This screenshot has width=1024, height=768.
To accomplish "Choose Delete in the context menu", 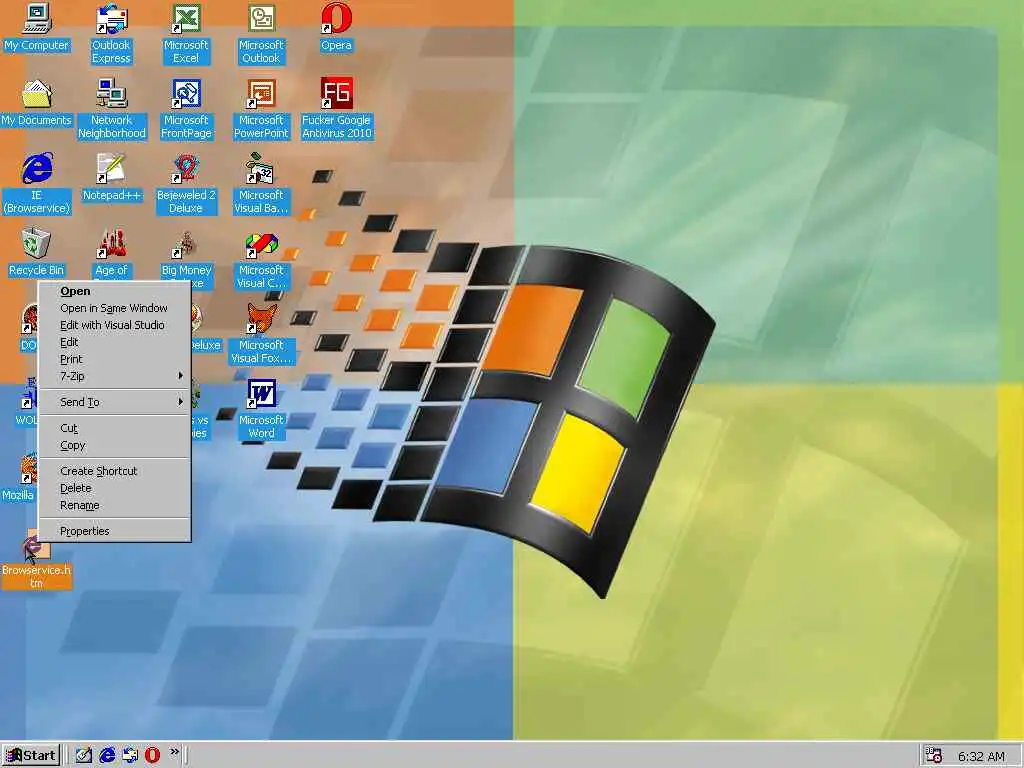I will (x=115, y=488).
